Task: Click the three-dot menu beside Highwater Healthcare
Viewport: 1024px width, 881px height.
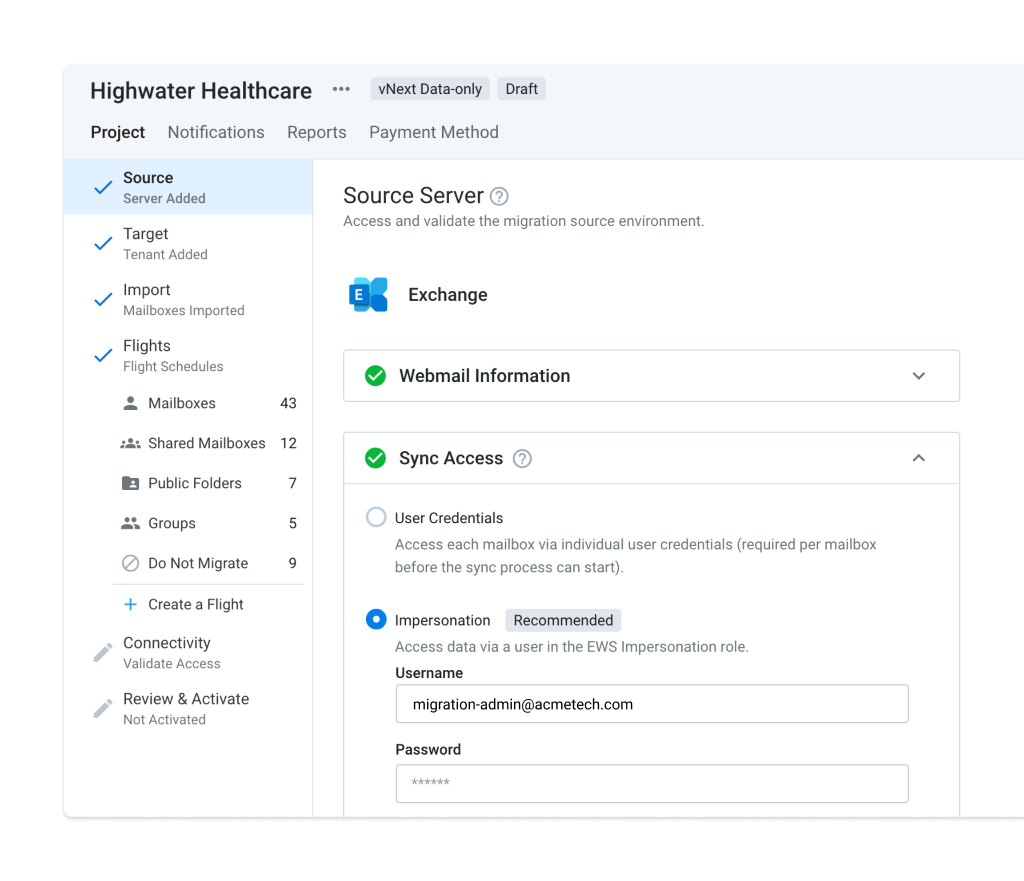Action: [340, 89]
